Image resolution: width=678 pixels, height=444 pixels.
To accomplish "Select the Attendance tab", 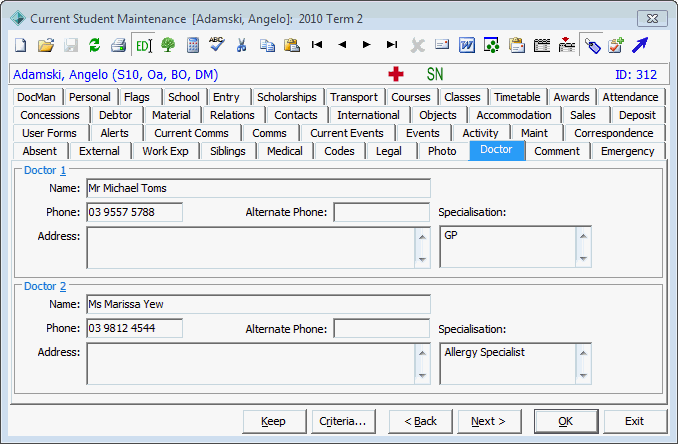I will coord(630,97).
